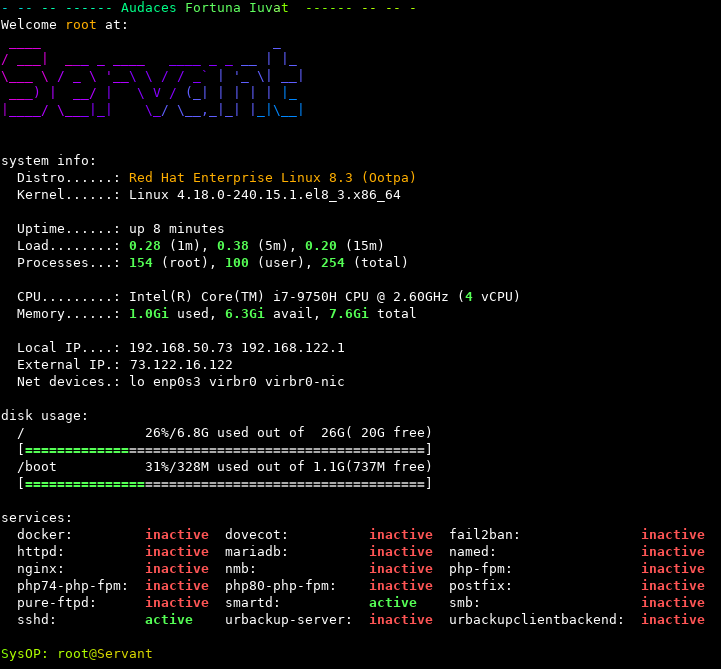The height and width of the screenshot is (669, 721).
Task: Click the 1.0Gi used memory value
Action: coord(149,314)
